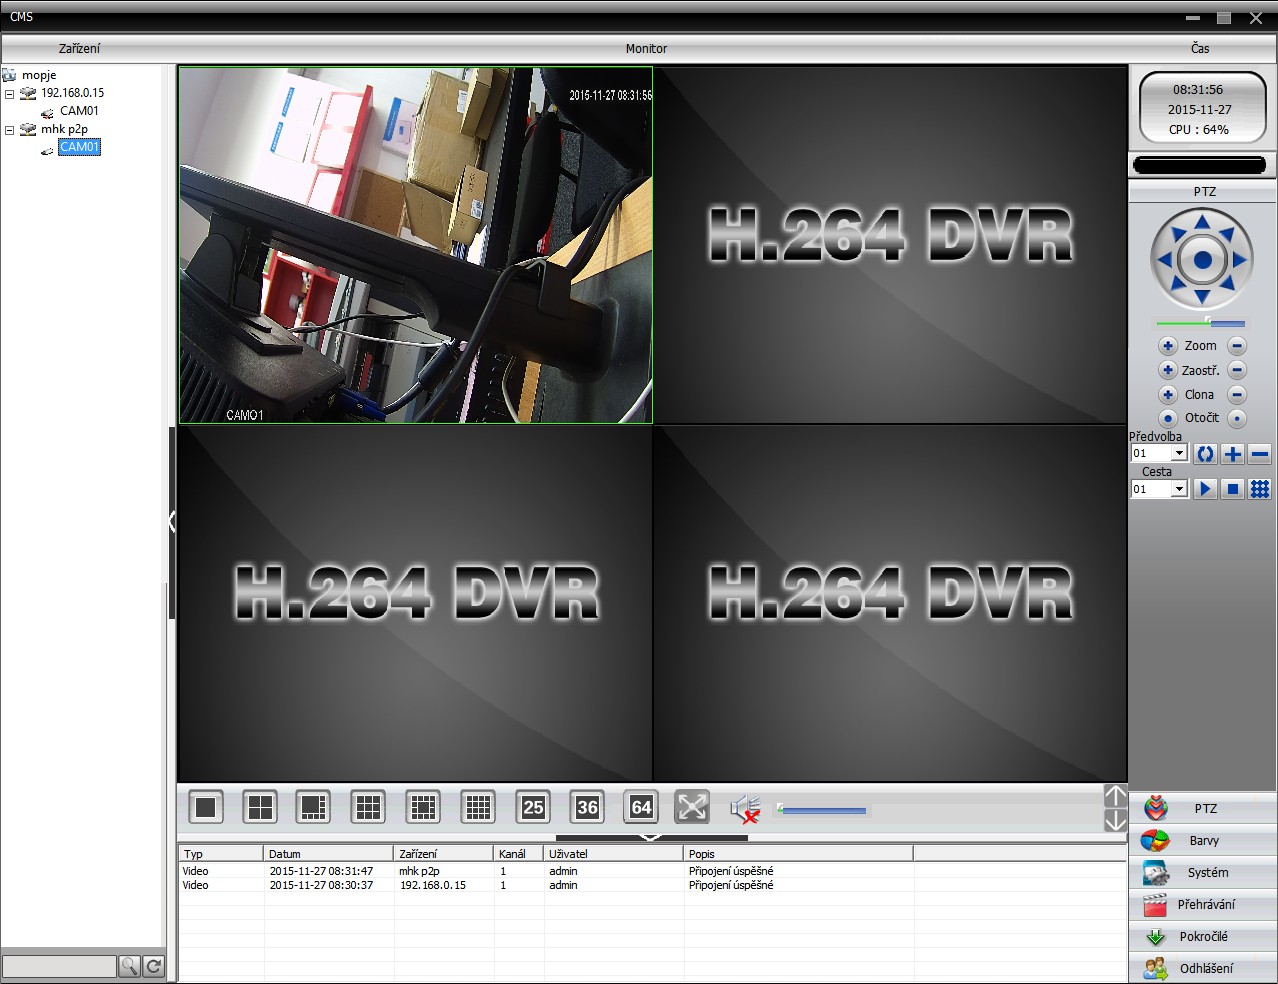Adjust the volume slider bar
1278x984 pixels.
coord(822,810)
